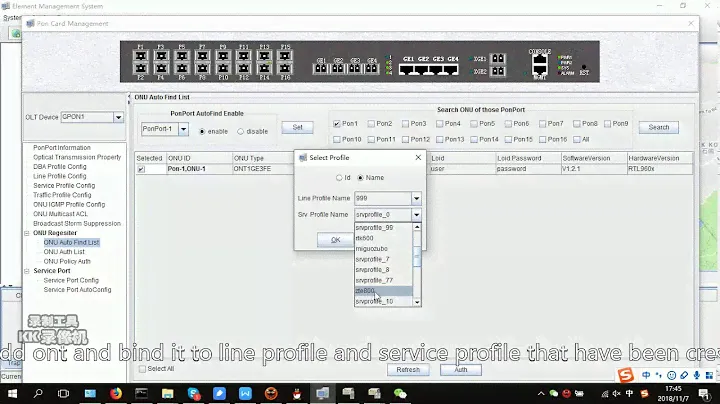
Task: Choose zte800 from the profile list
Action: [x=367, y=291]
